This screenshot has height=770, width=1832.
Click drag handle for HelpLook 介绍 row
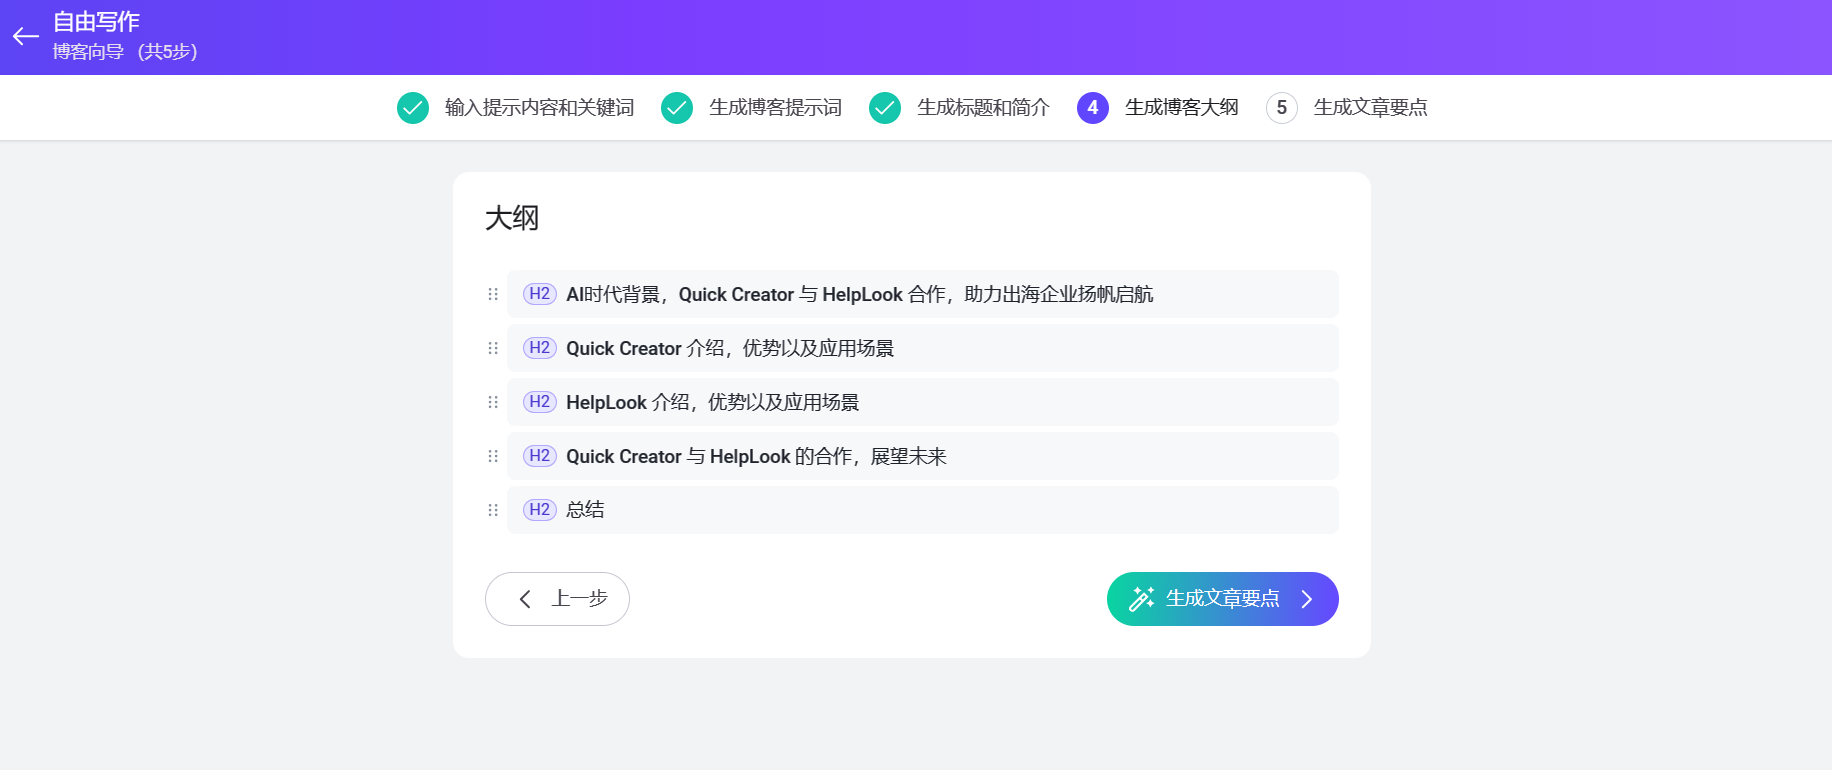tap(493, 402)
